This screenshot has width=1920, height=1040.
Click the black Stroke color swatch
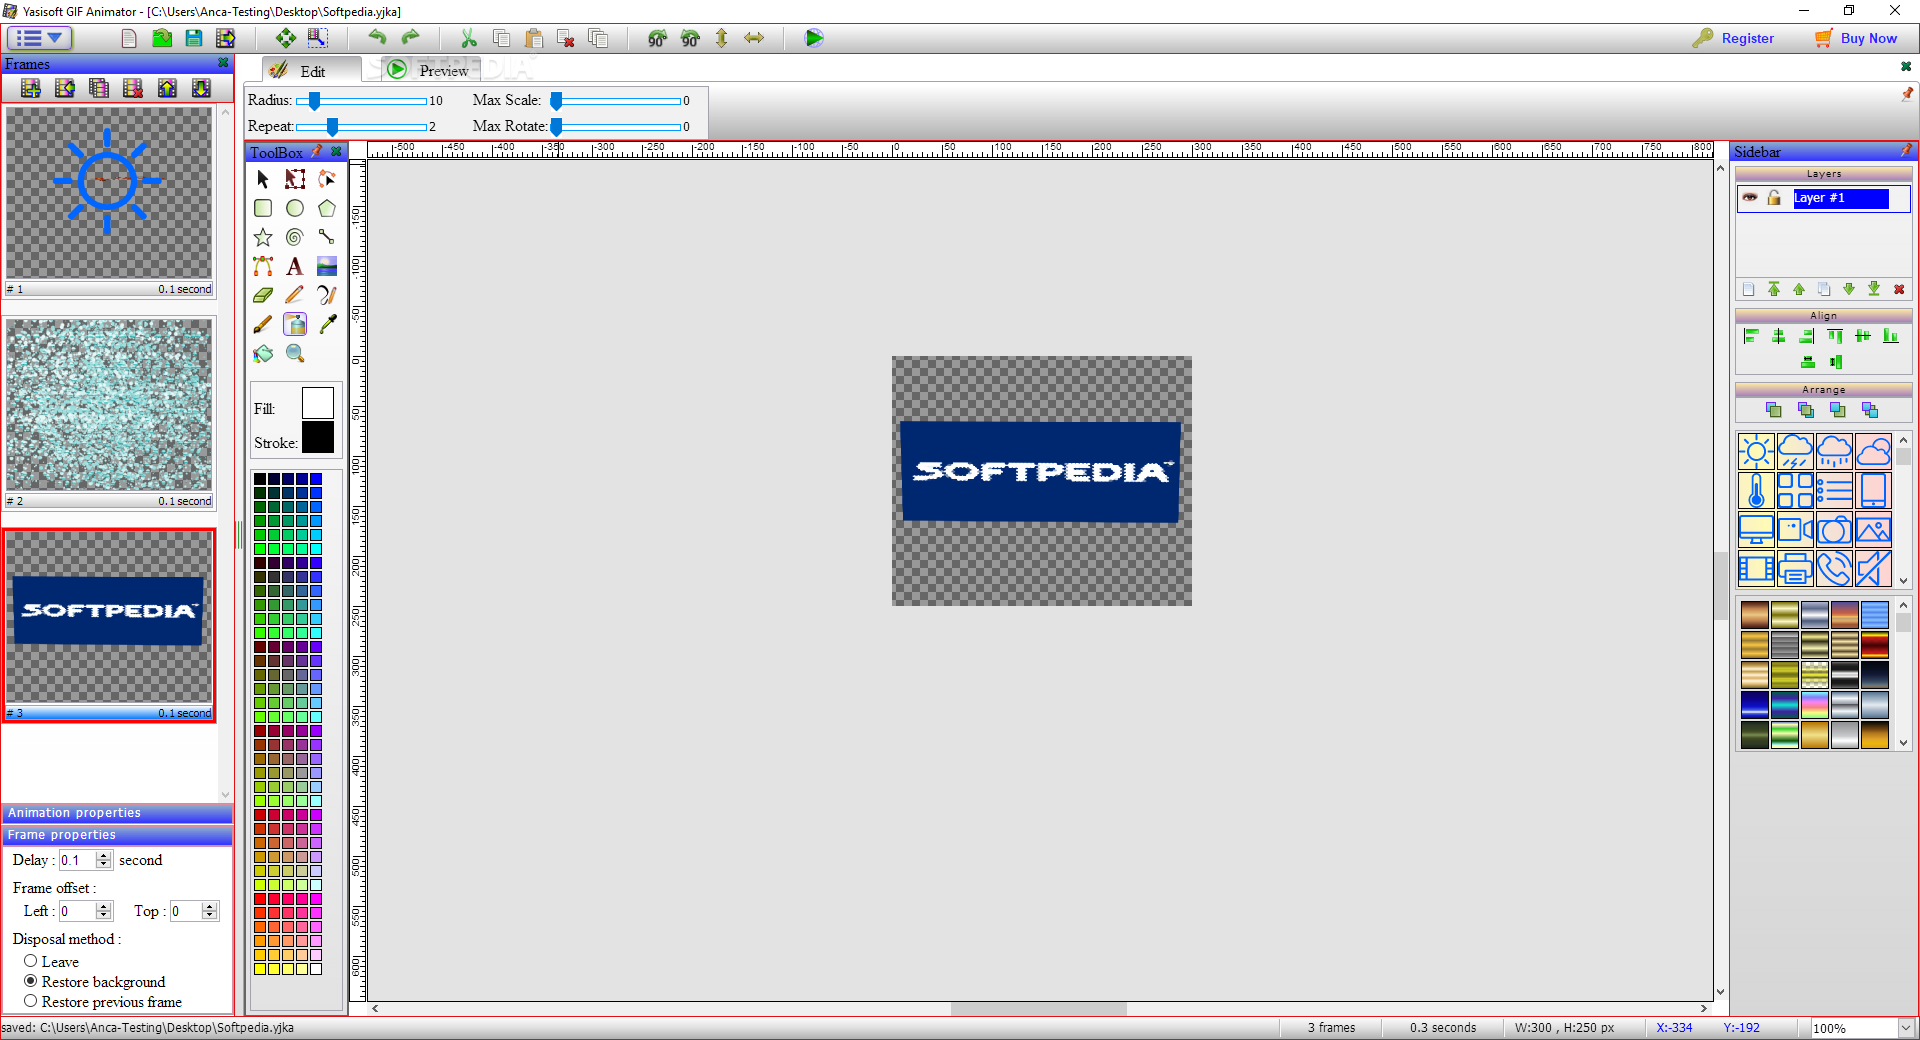[x=318, y=437]
